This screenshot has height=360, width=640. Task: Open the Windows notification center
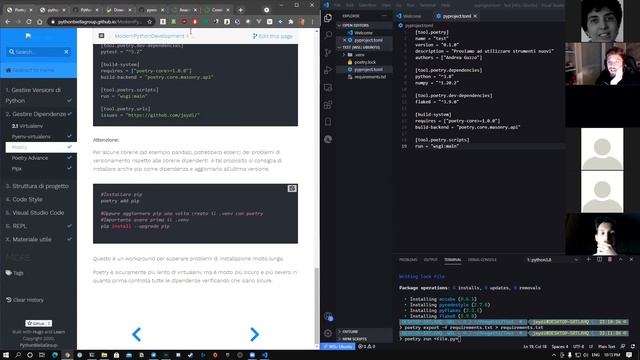[x=630, y=356]
